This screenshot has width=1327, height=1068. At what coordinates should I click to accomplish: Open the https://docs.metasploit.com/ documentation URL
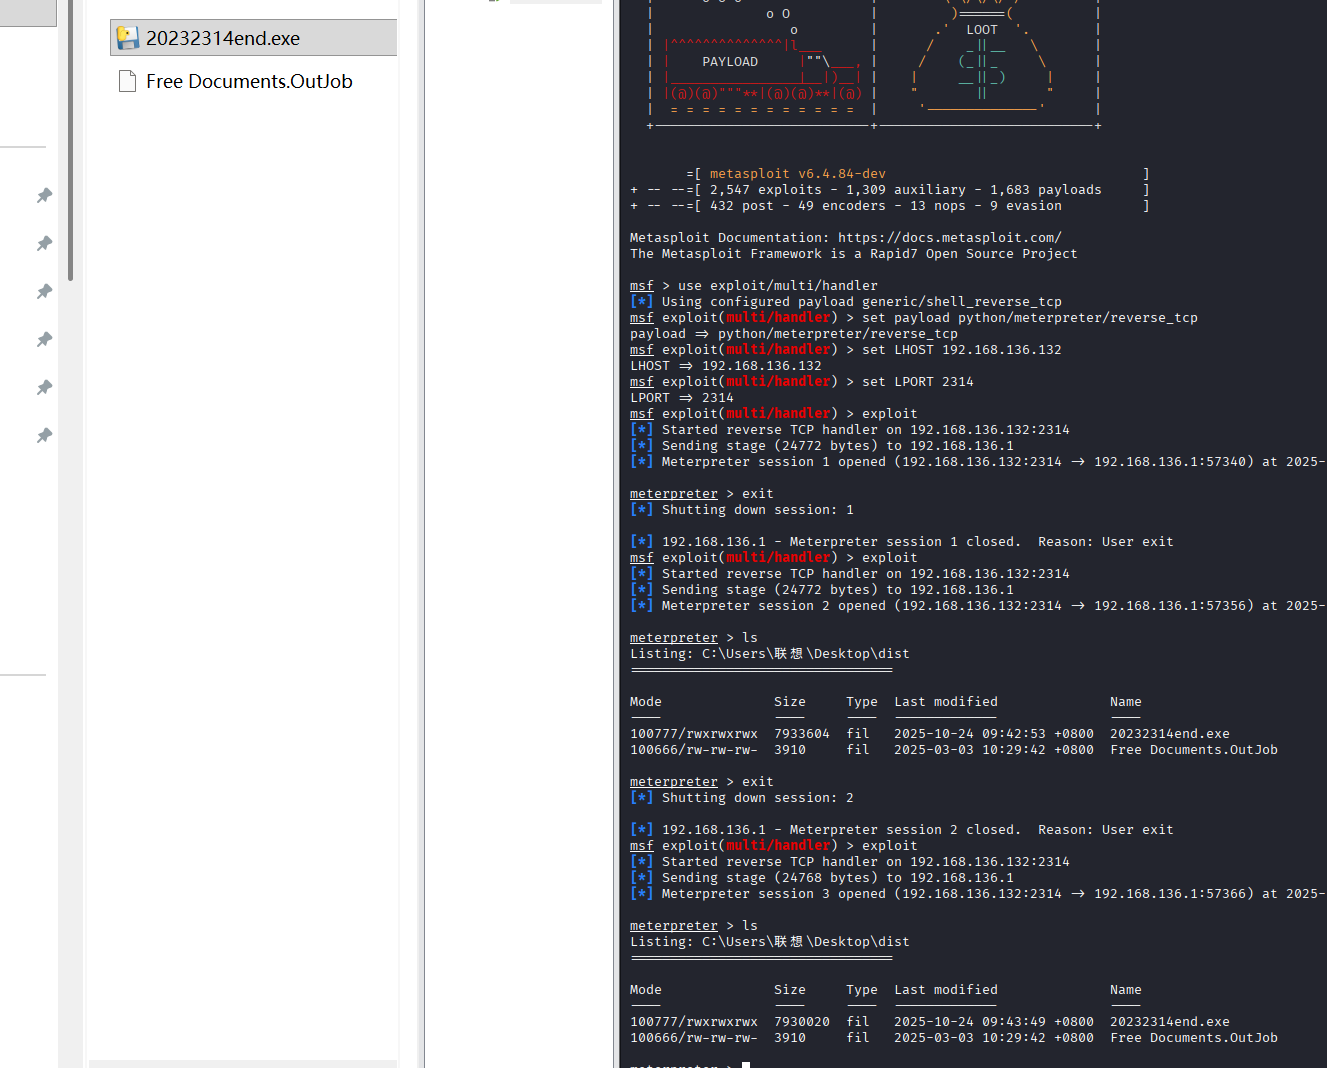[x=950, y=238]
